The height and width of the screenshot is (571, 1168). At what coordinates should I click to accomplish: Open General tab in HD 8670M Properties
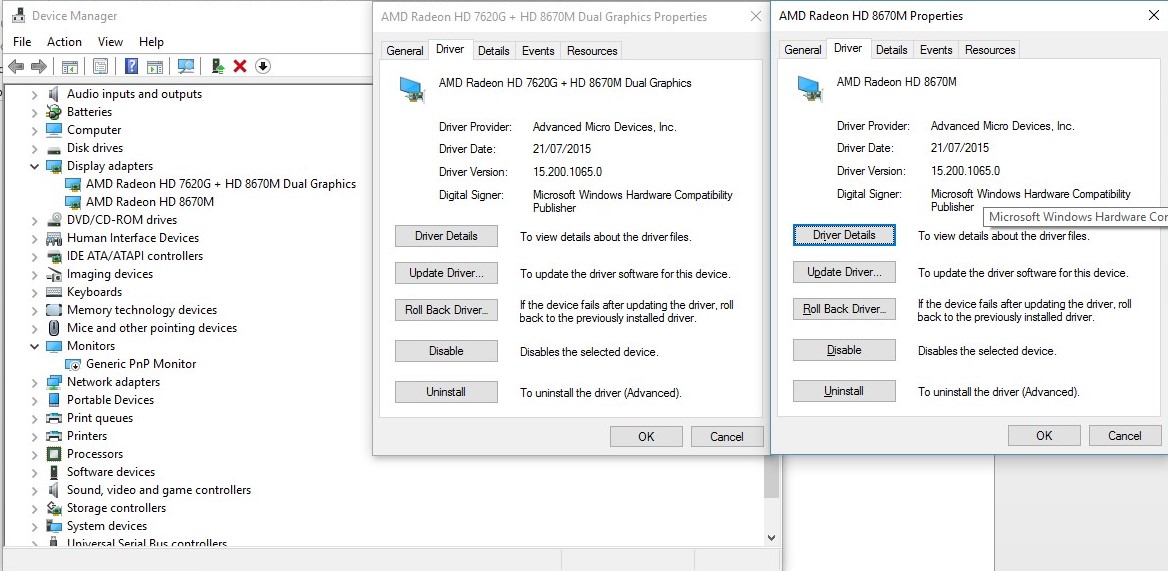[803, 50]
